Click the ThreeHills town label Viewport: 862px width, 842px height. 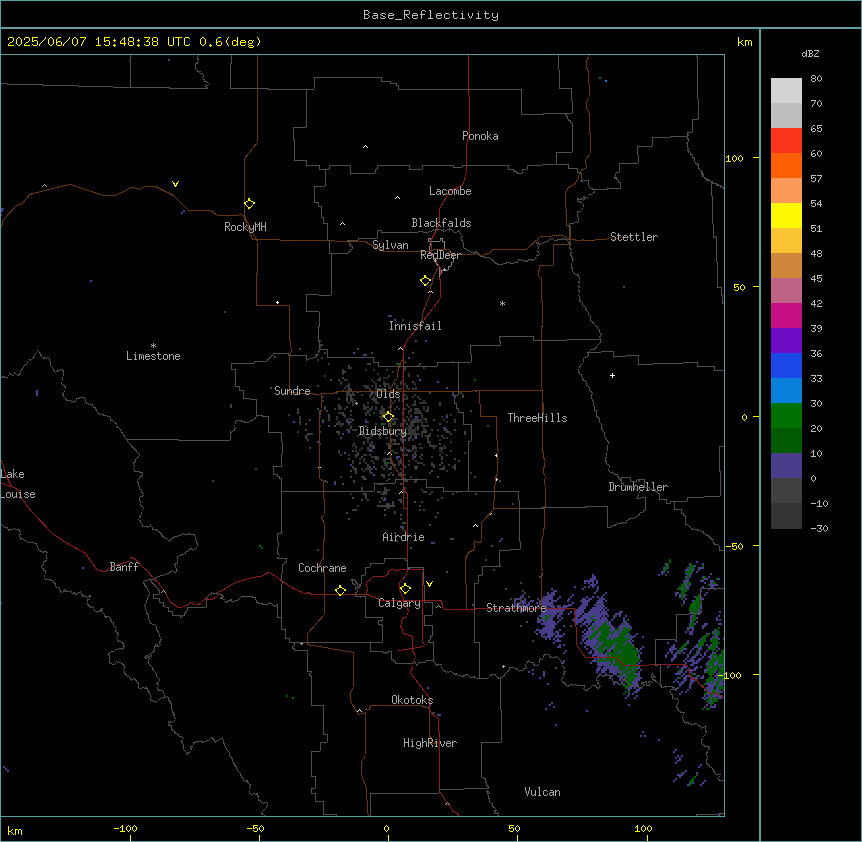(537, 418)
